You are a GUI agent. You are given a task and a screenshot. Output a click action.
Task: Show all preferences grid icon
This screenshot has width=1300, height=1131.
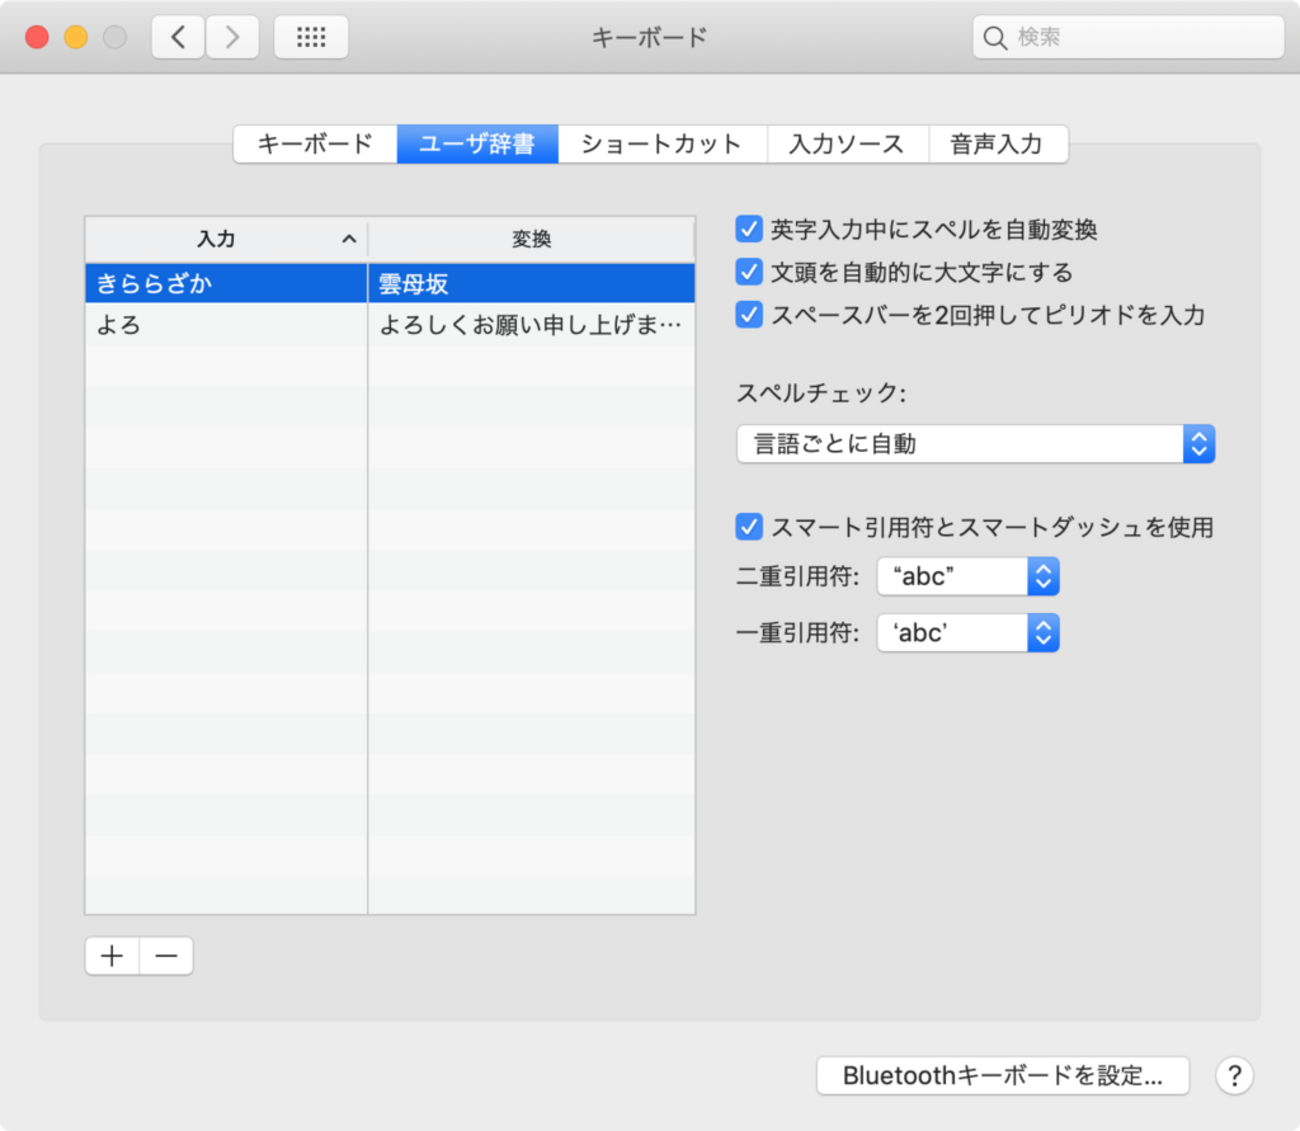click(311, 37)
